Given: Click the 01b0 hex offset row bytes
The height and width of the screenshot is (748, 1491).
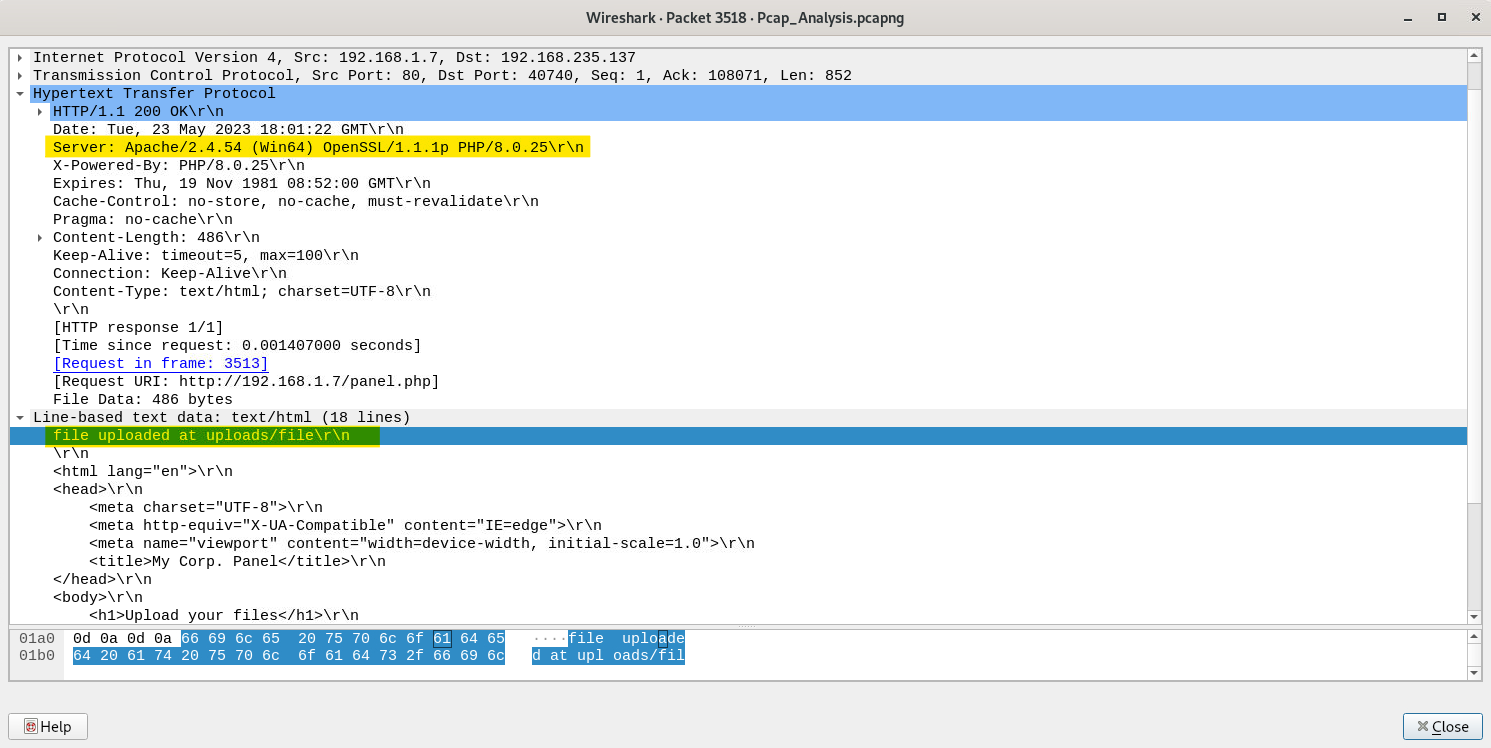Looking at the screenshot, I should pyautogui.click(x=288, y=656).
